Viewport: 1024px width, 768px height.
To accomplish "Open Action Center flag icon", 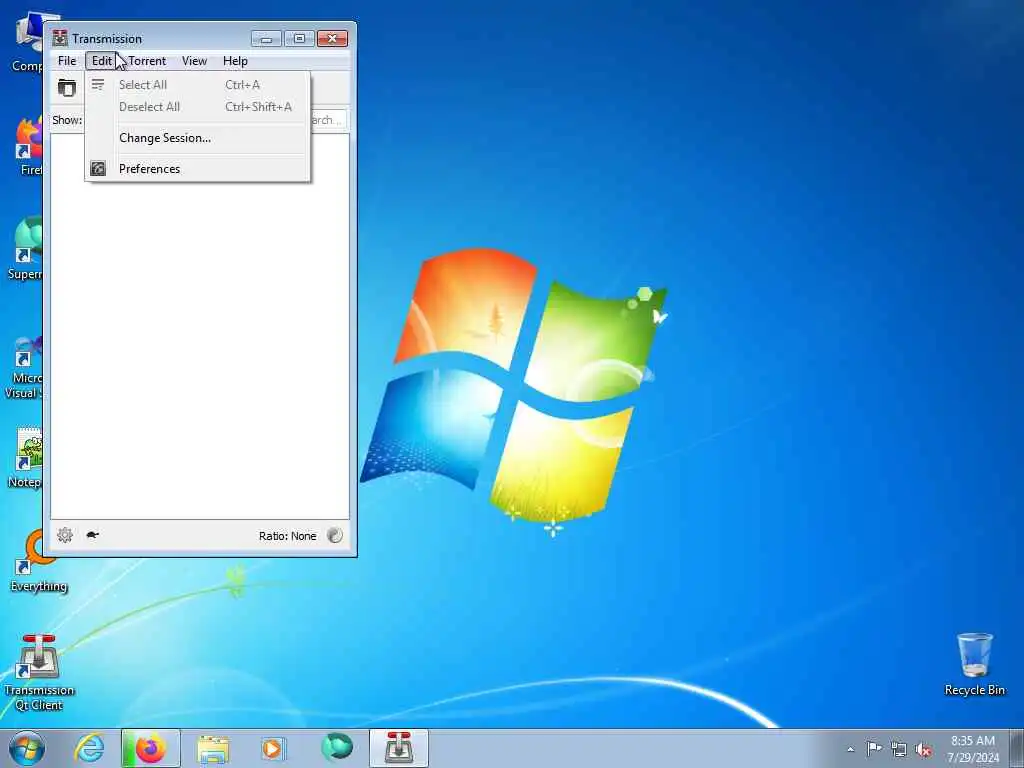I will pyautogui.click(x=874, y=748).
